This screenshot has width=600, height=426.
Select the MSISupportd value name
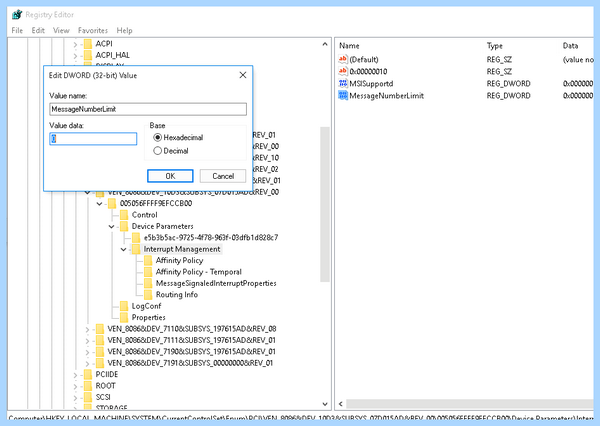tap(371, 83)
